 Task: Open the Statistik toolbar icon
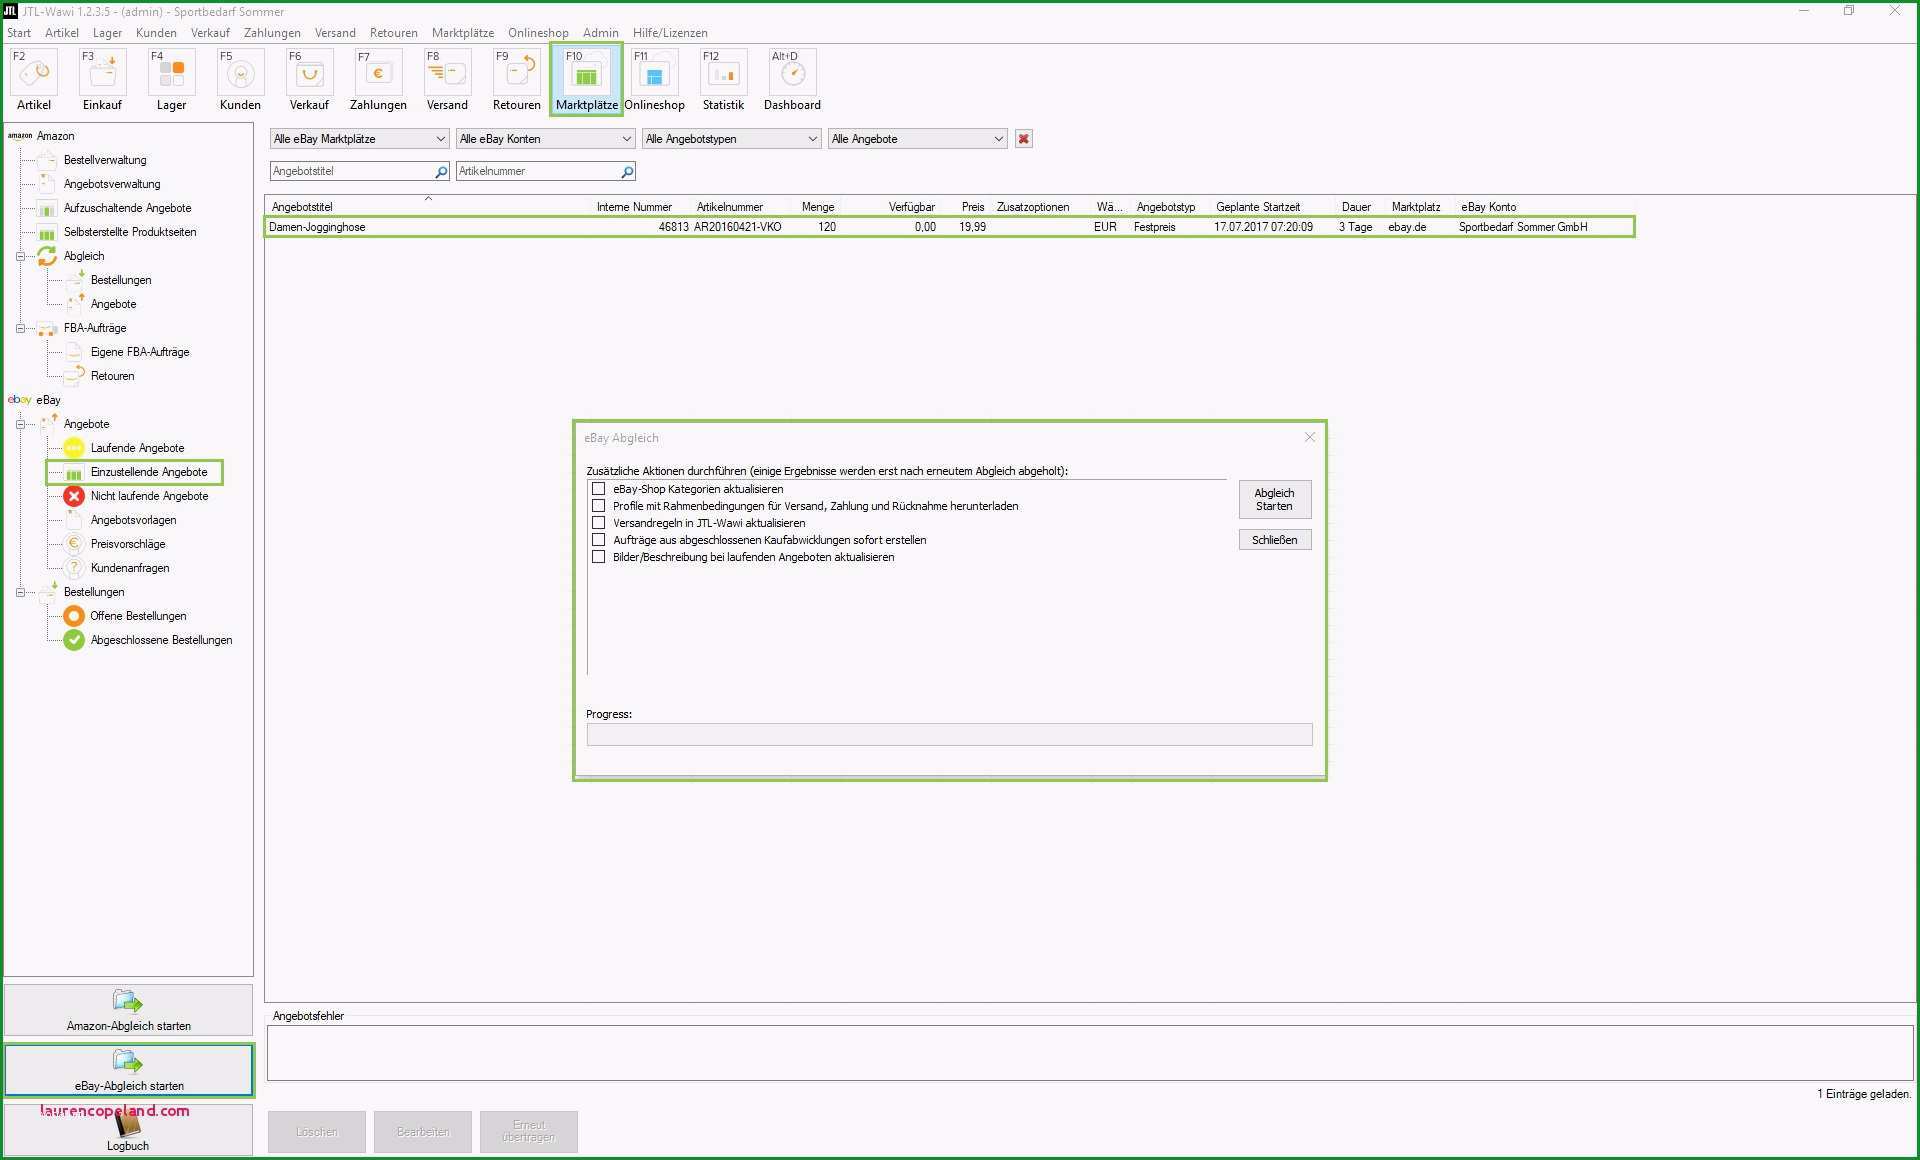coord(723,80)
